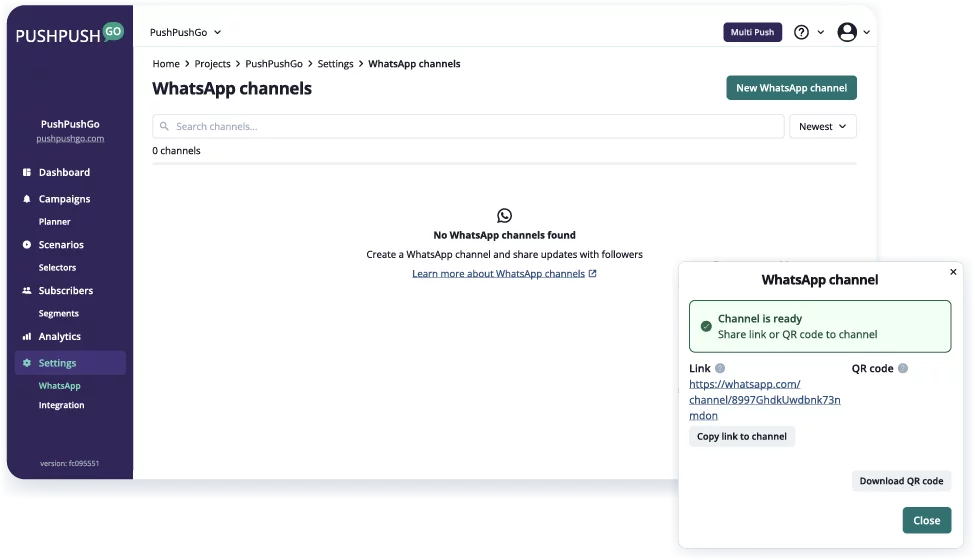Click the 'Channel is ready' heading

coord(760,319)
